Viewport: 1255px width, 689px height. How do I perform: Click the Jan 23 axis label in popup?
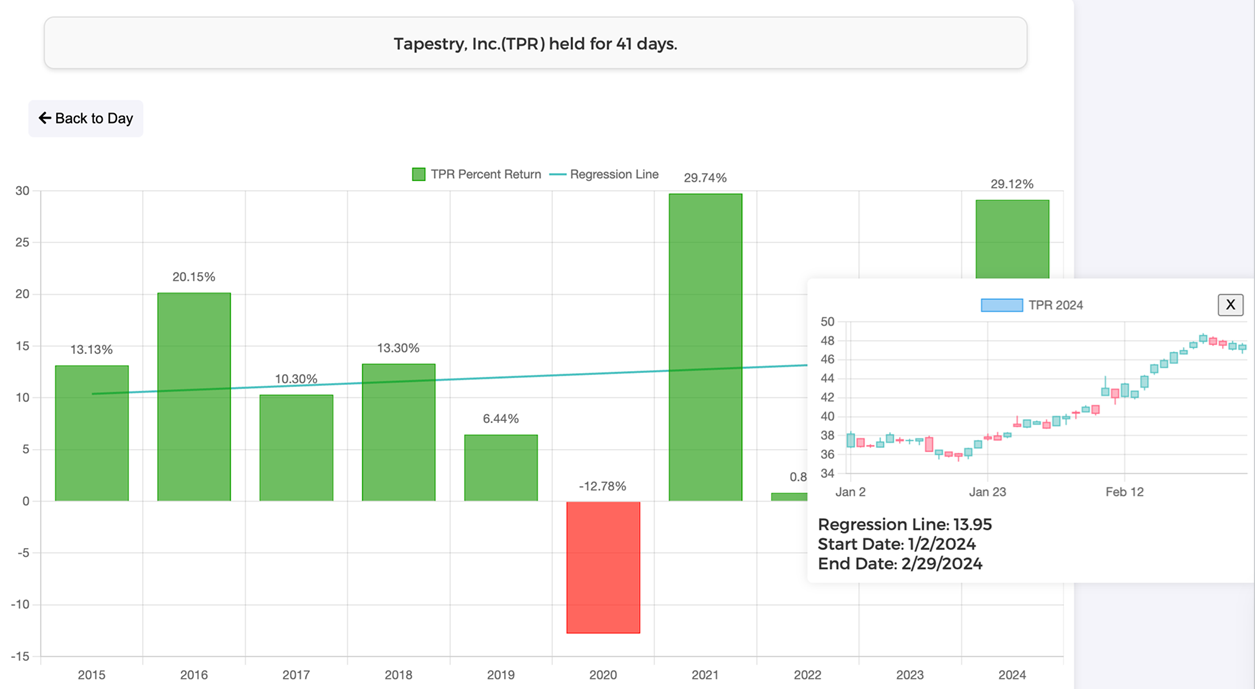987,492
